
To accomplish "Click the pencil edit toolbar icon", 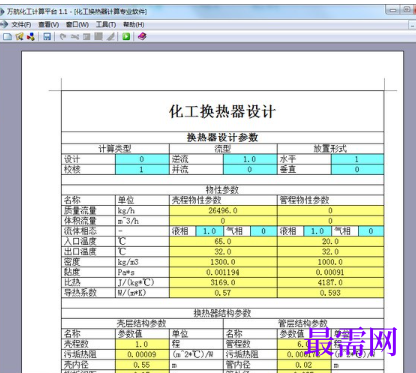I will coord(111,37).
